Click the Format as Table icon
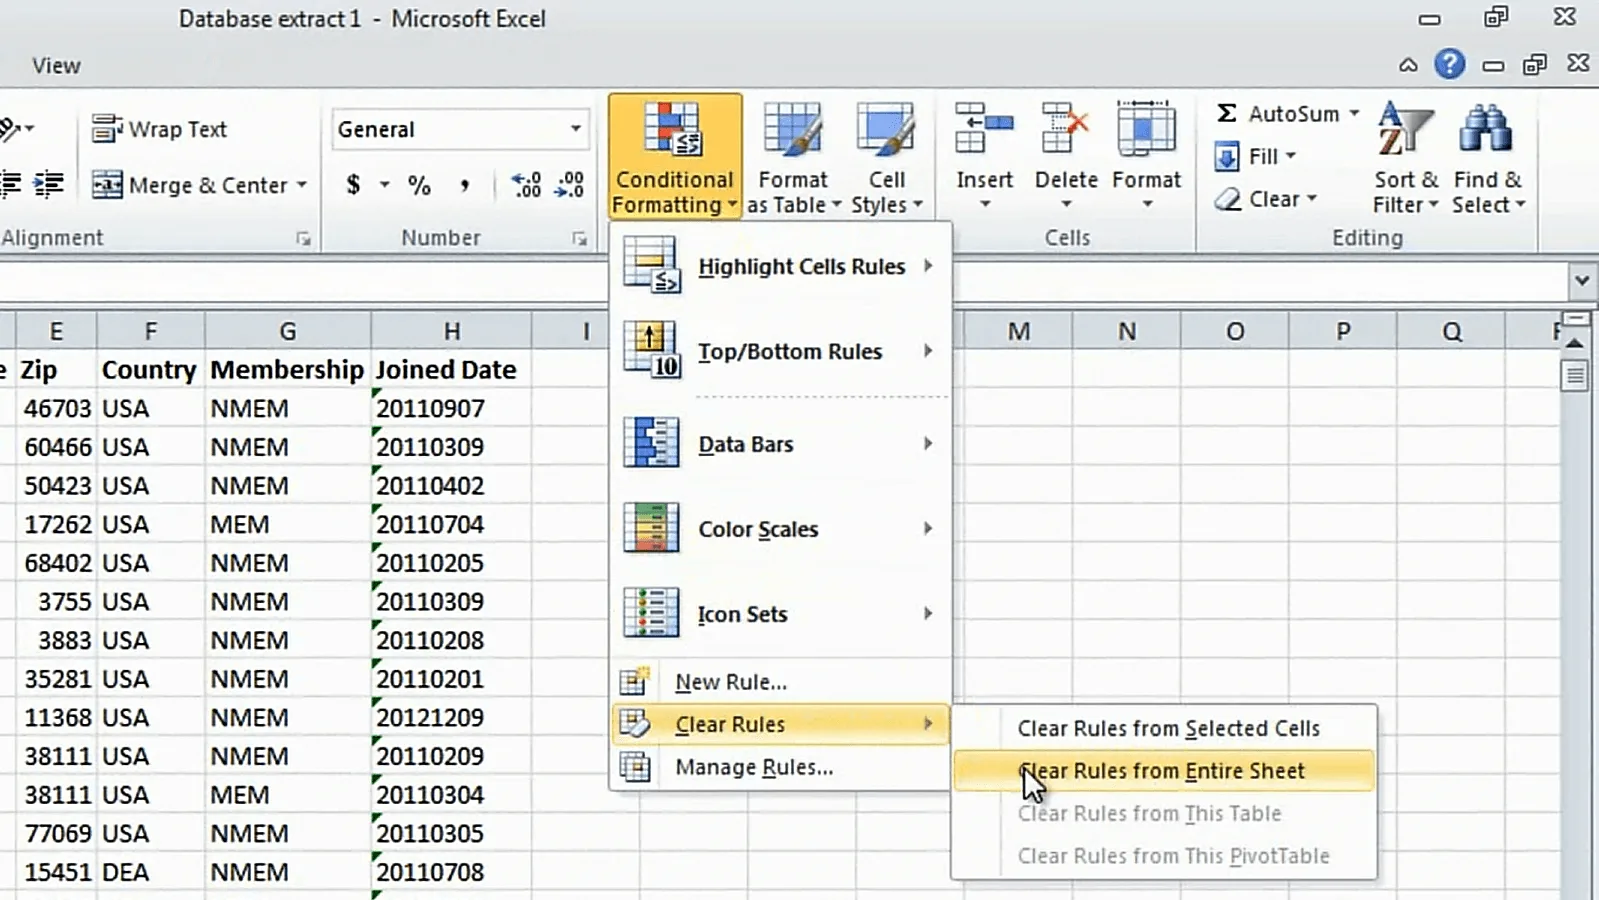Viewport: 1599px width, 900px height. [x=793, y=131]
